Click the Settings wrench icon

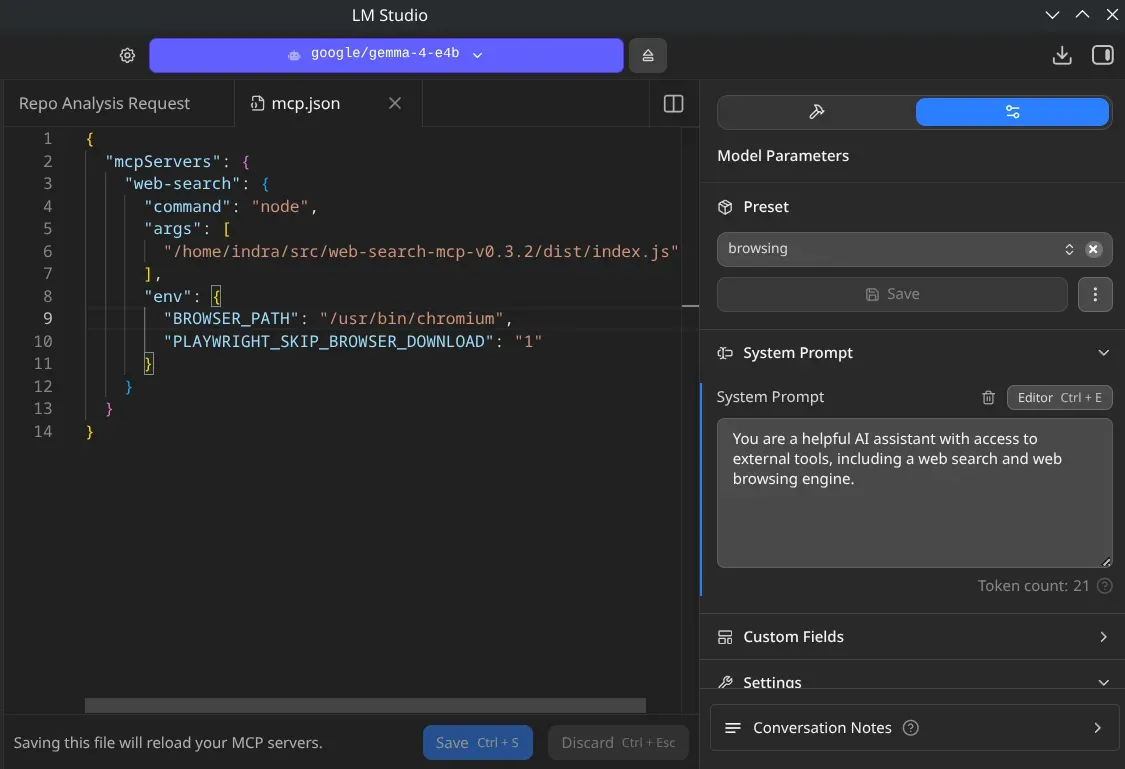click(x=725, y=682)
